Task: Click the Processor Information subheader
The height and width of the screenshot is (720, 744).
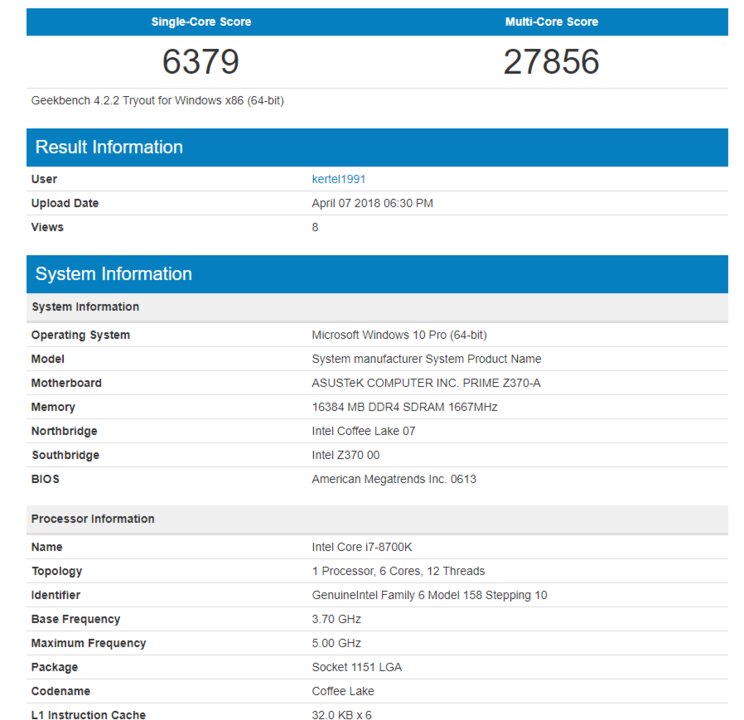Action: (377, 519)
